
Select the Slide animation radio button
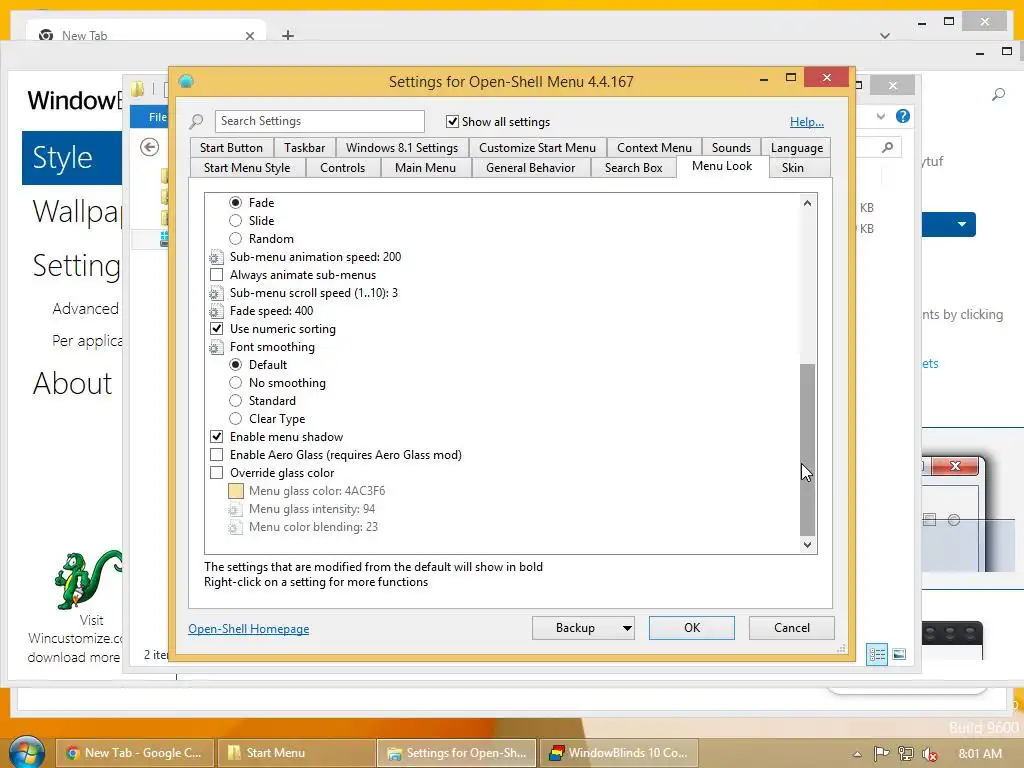[x=235, y=221]
